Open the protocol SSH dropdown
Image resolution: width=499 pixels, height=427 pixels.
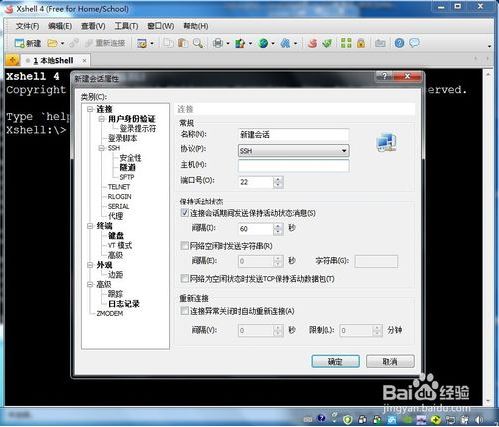point(294,151)
